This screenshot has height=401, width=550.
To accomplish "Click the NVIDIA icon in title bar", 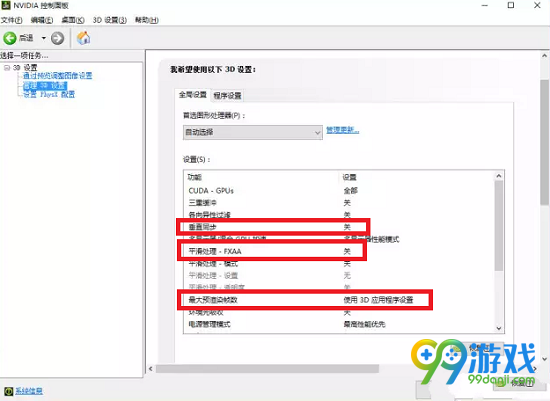I will coord(6,5).
